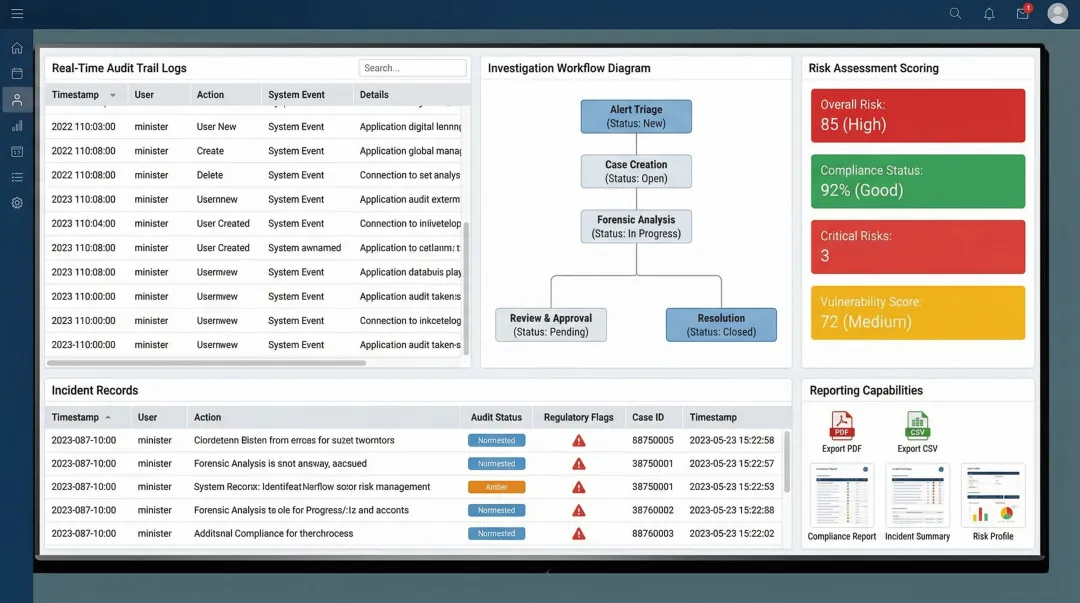Select the highlighted user icon in sidebar
Viewport: 1080px width, 603px height.
tap(17, 100)
